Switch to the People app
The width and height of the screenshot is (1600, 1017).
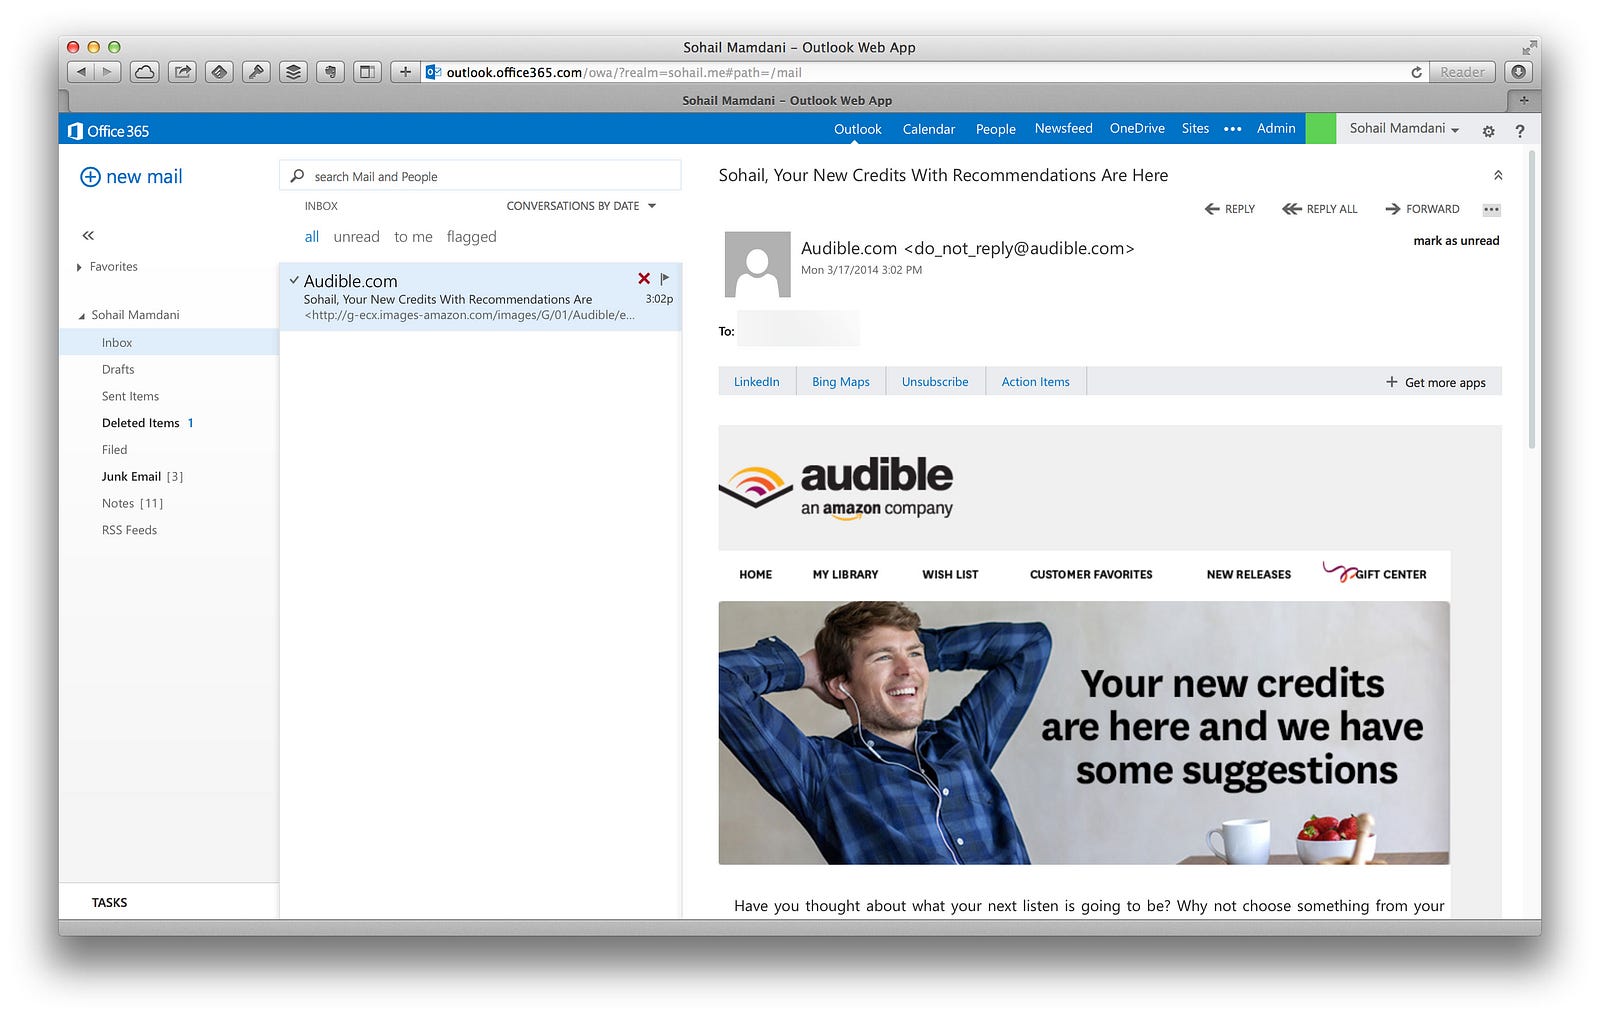(995, 129)
